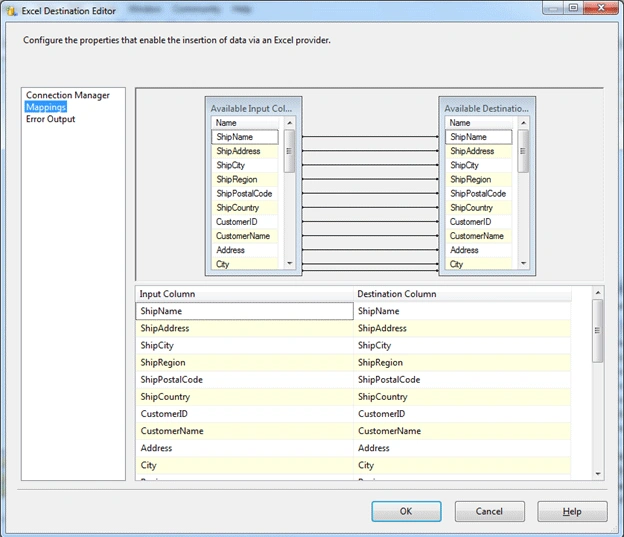Click ShipRegion cell in Input Column grid
624x537 pixels.
tap(244, 363)
